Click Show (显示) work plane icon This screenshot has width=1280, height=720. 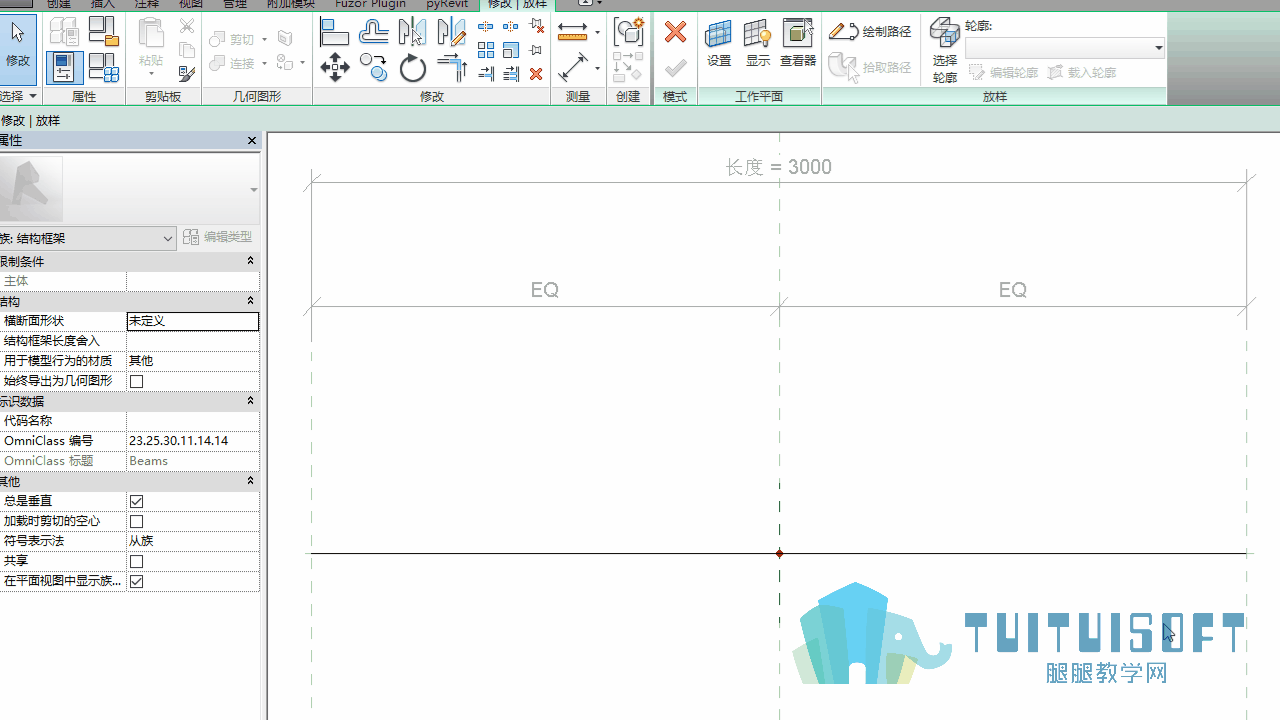[x=758, y=44]
